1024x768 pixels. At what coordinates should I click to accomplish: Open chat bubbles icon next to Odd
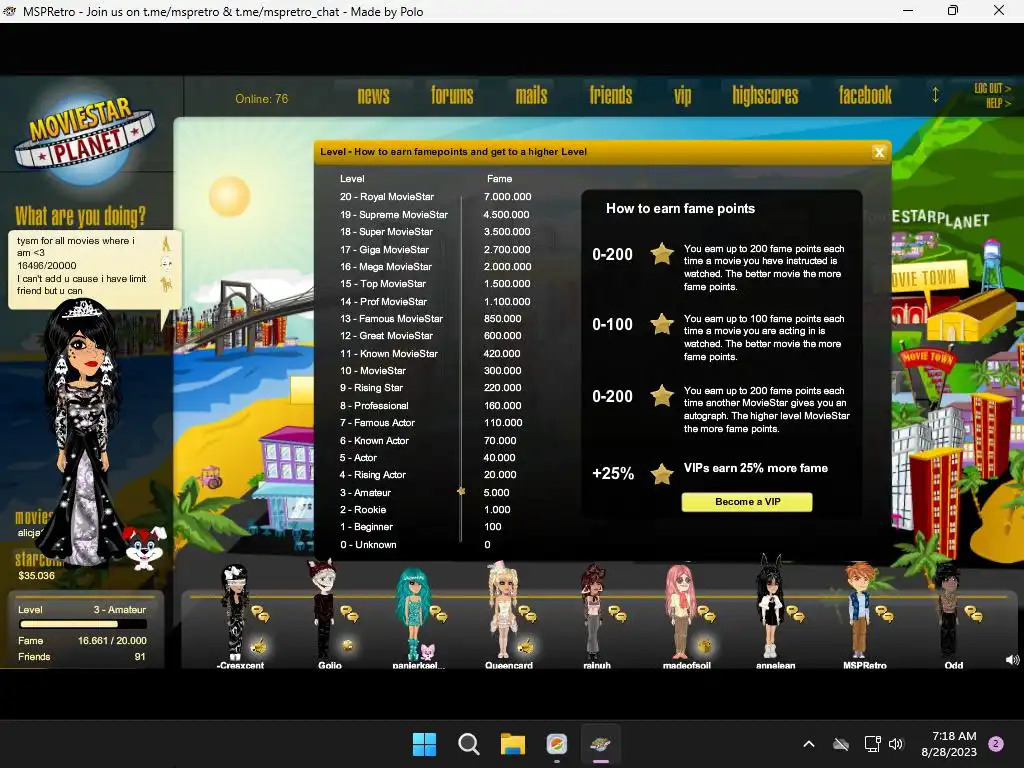click(x=973, y=613)
